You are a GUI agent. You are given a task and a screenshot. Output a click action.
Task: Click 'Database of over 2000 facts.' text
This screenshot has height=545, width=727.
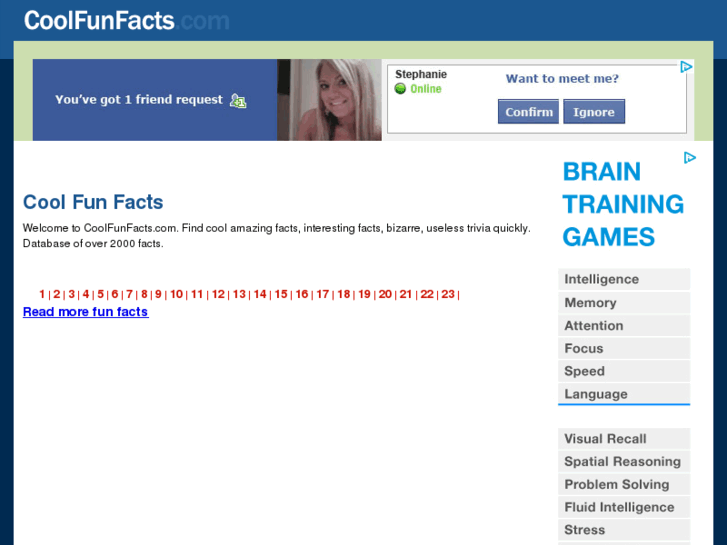click(93, 244)
